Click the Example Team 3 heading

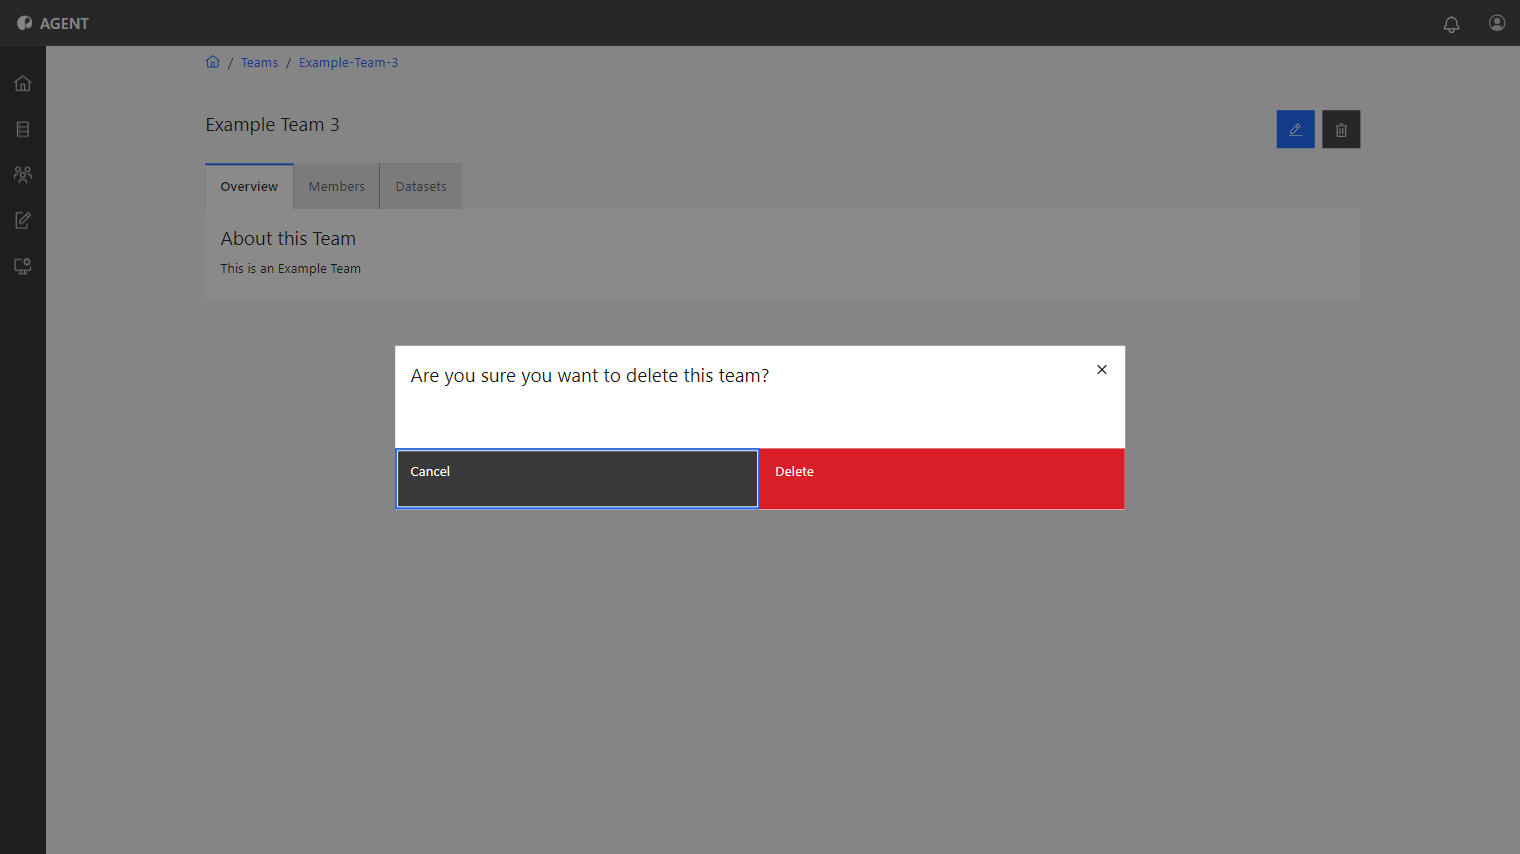(273, 125)
